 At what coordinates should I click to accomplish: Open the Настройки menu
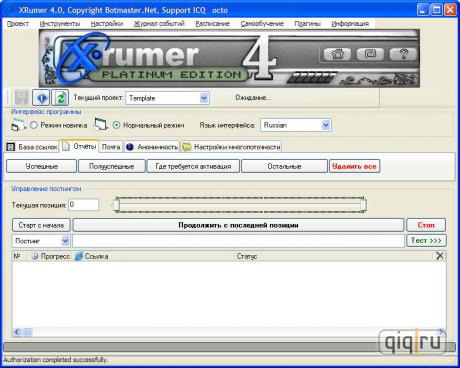click(x=107, y=24)
